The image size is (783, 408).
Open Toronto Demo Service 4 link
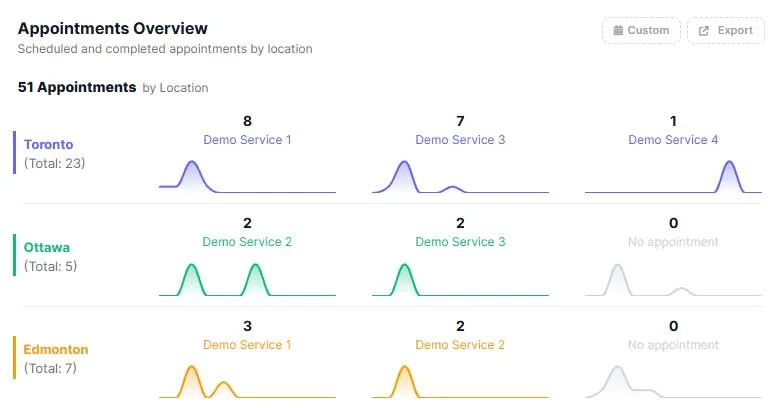tap(673, 140)
